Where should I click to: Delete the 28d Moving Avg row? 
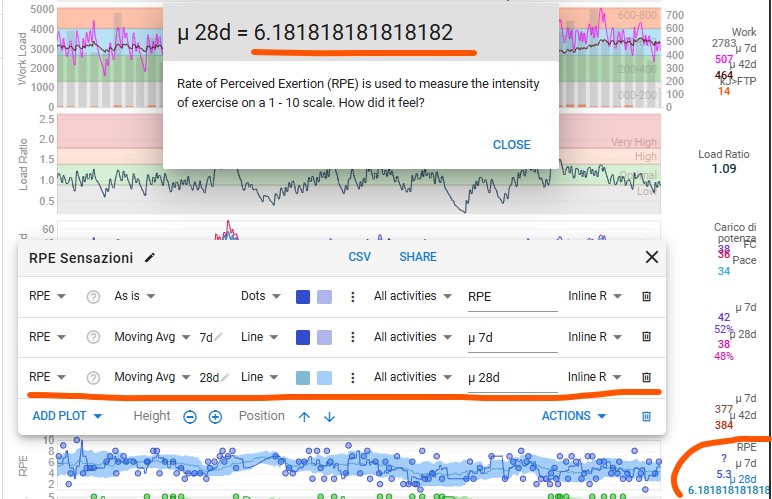point(646,377)
